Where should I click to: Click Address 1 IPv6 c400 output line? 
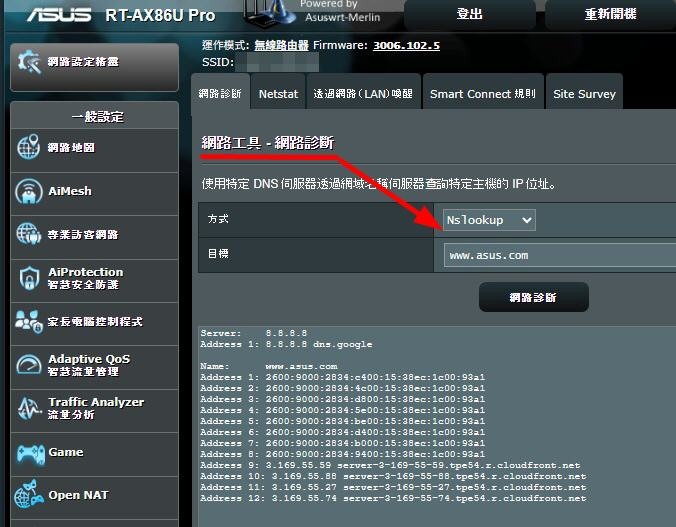[342, 377]
